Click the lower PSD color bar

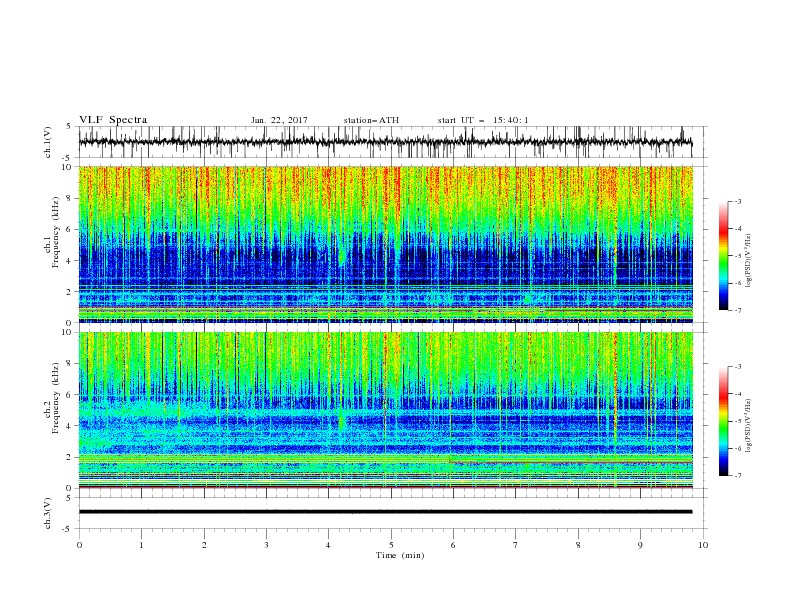click(723, 421)
